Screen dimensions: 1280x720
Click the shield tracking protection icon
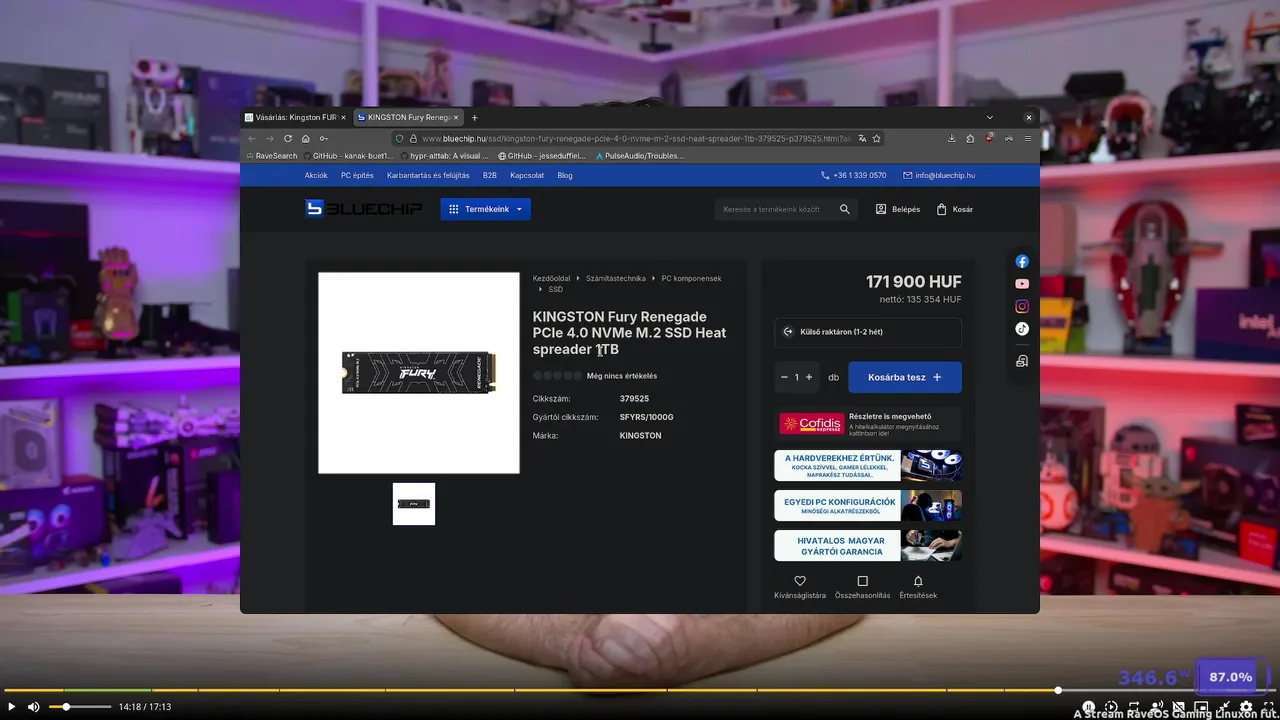click(400, 138)
